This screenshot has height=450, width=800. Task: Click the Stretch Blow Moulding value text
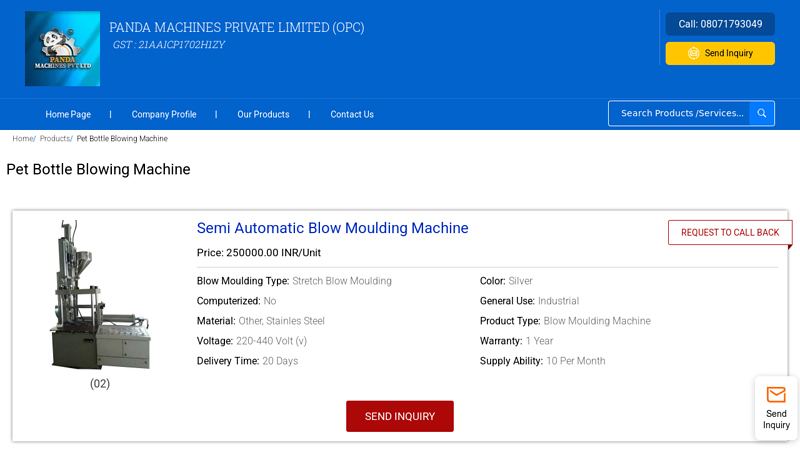point(342,281)
